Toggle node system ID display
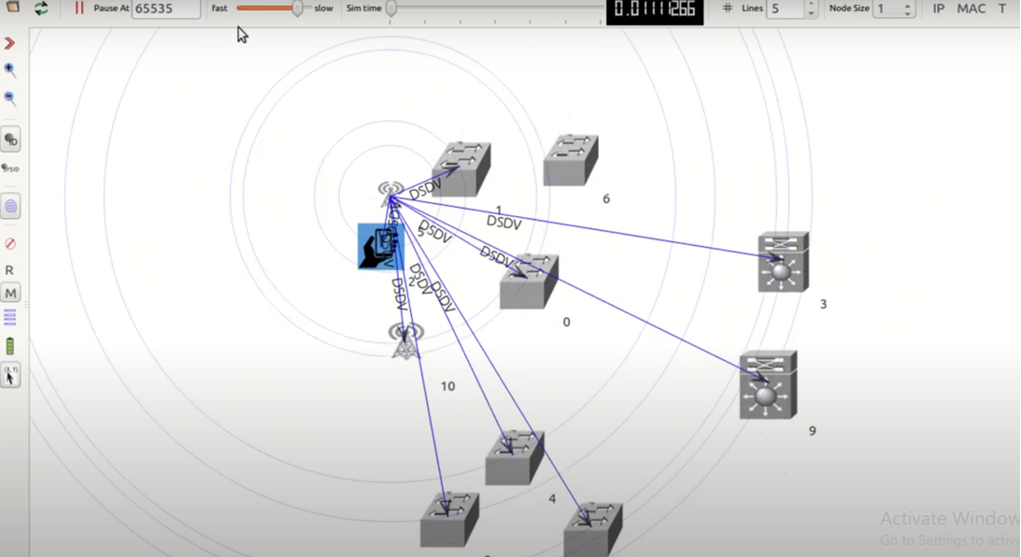Screen dimensions: 1021x557 click(x=10, y=169)
